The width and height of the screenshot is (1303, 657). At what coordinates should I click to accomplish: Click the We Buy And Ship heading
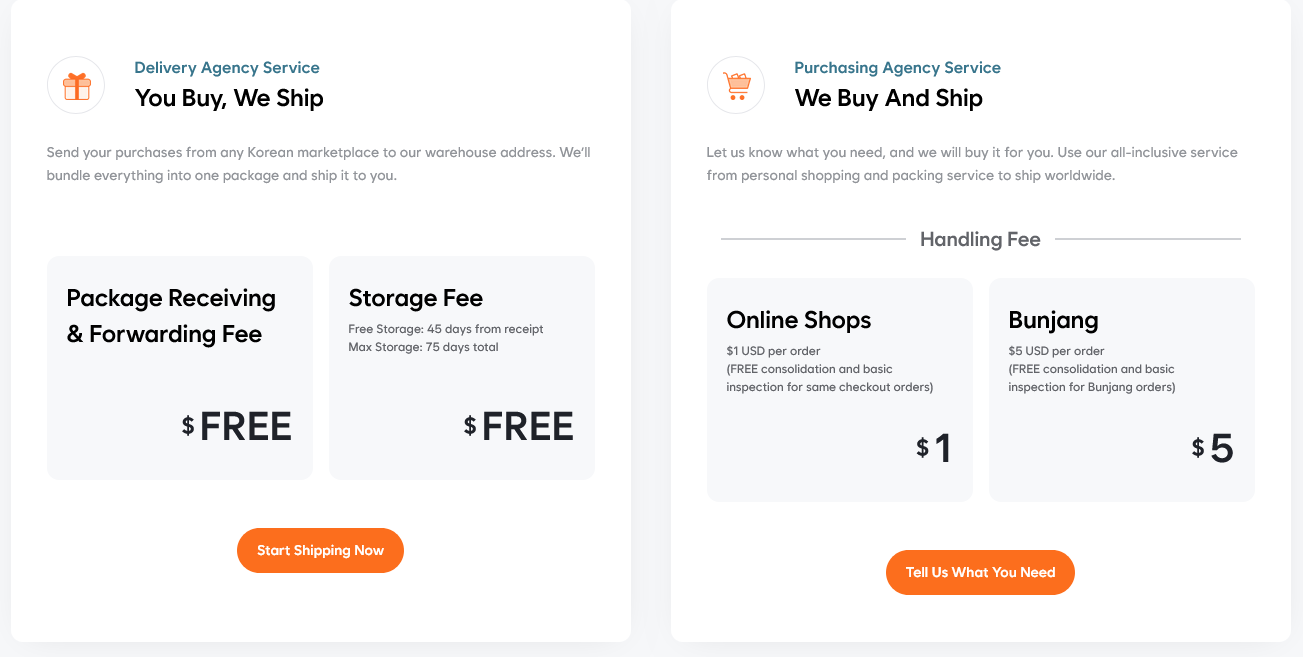point(888,98)
